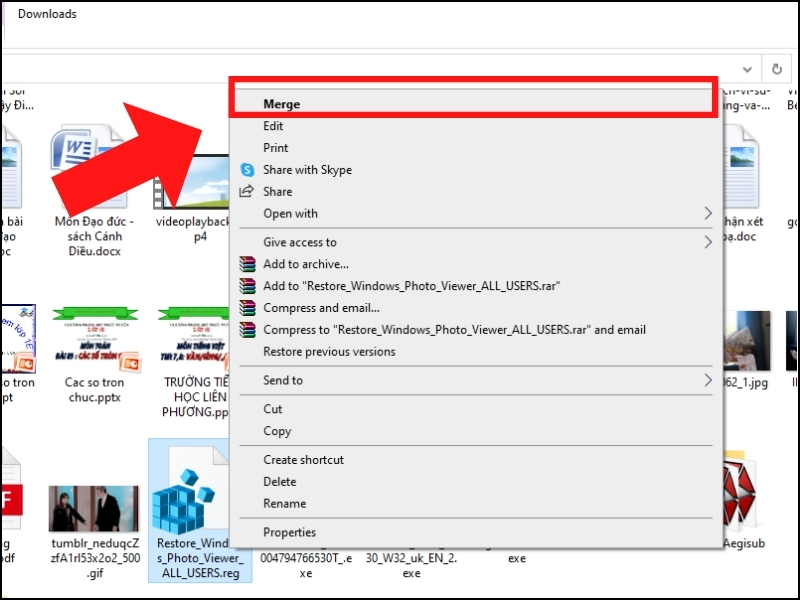Select the Aegisub application icon
The width and height of the screenshot is (800, 600).
pos(740,491)
